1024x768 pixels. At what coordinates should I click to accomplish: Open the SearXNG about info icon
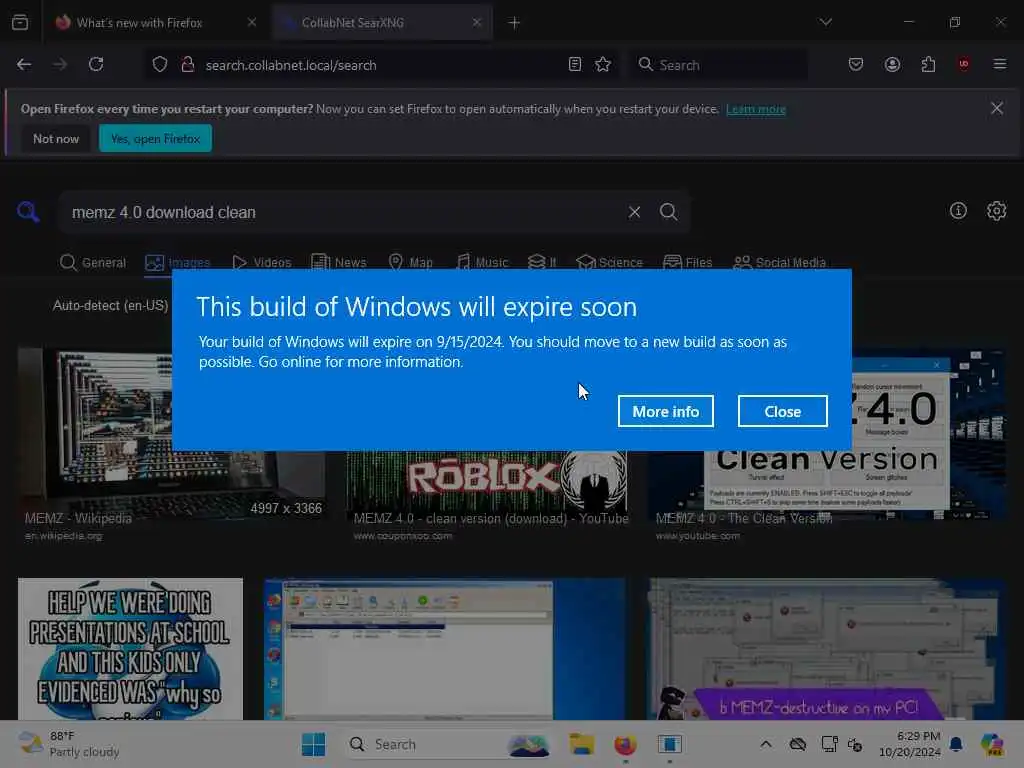pyautogui.click(x=958, y=210)
